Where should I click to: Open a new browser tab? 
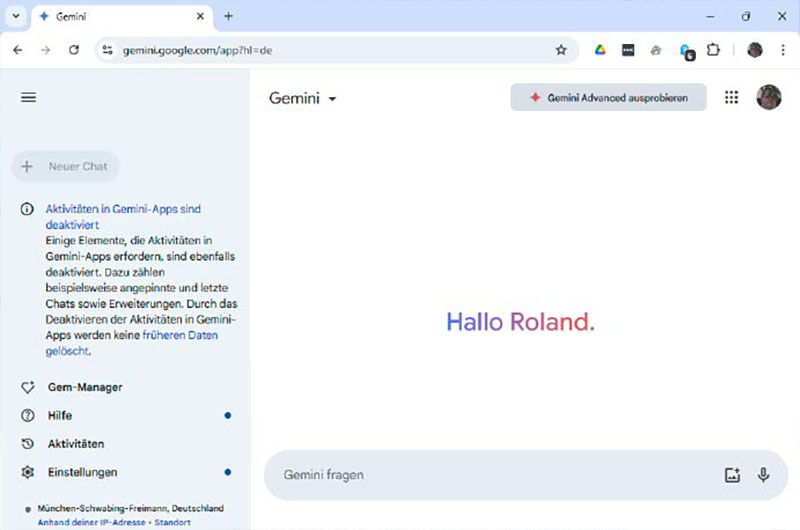tap(229, 16)
